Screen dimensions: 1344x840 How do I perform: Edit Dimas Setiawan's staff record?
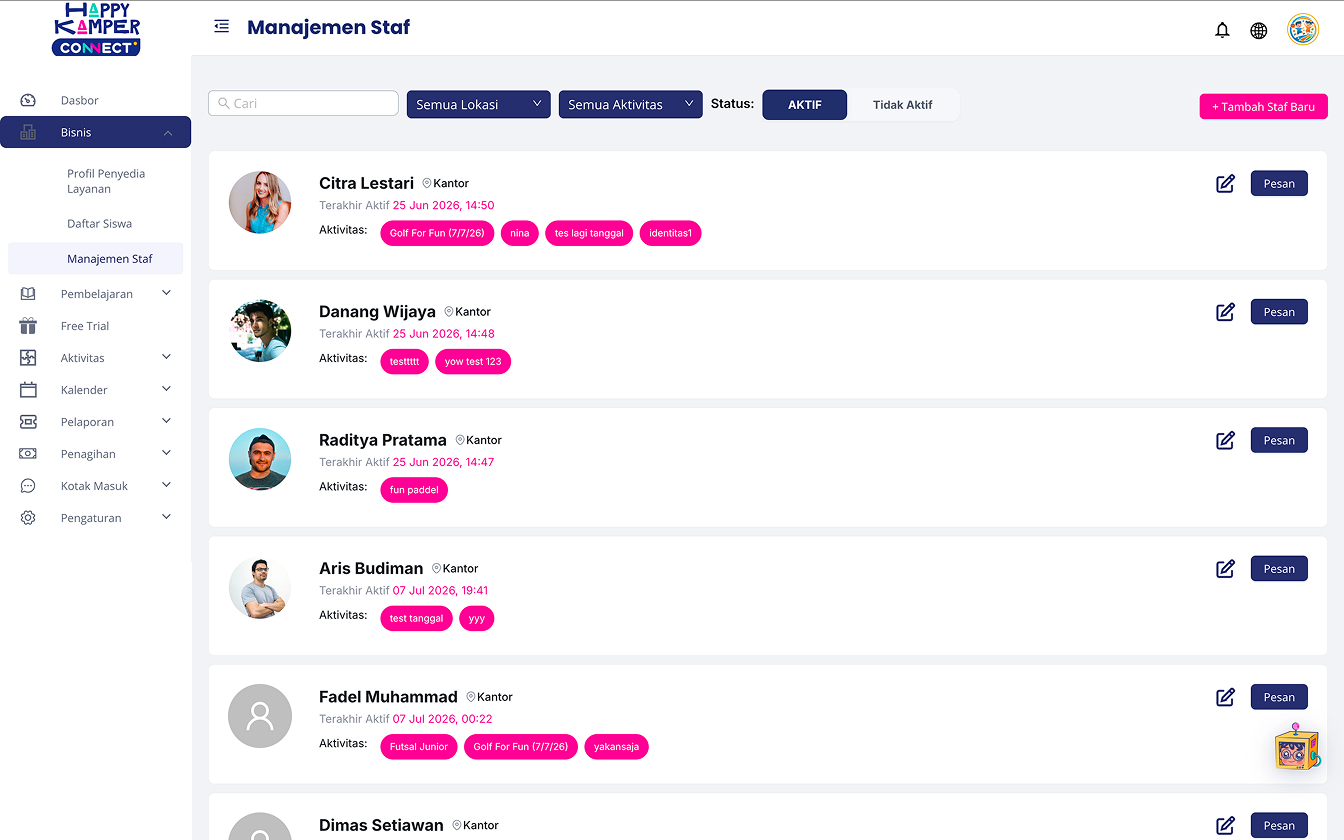pos(1225,826)
